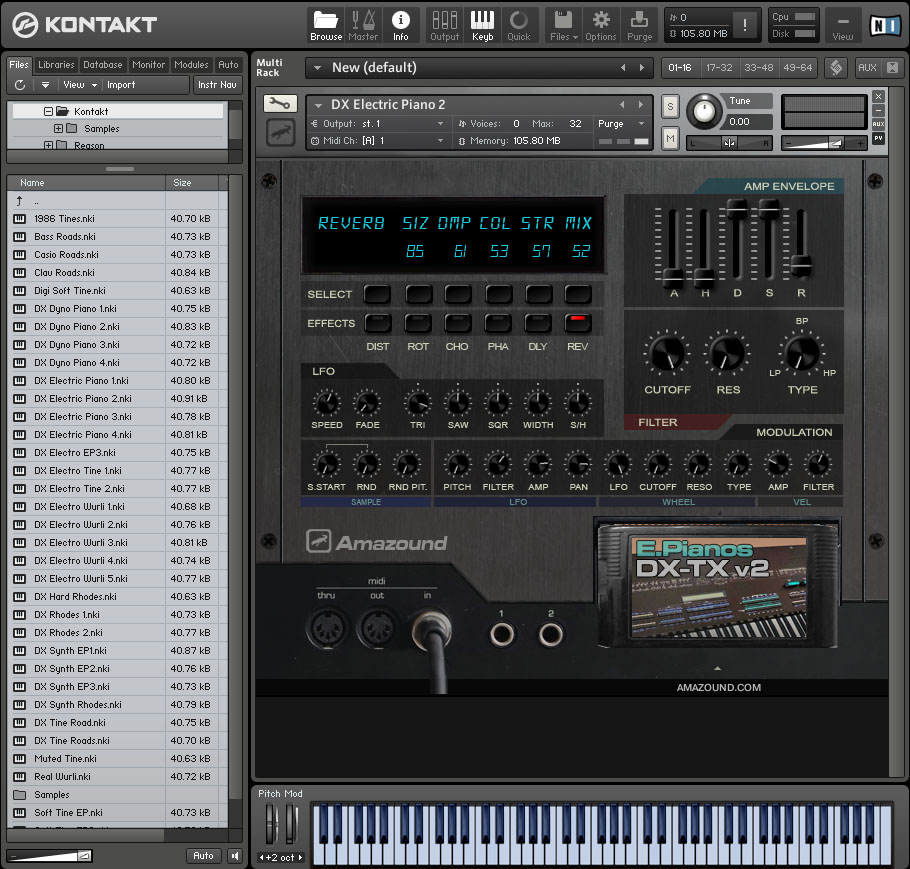Solo the instrument with S button
Image resolution: width=910 pixels, height=869 pixels.
[x=670, y=106]
